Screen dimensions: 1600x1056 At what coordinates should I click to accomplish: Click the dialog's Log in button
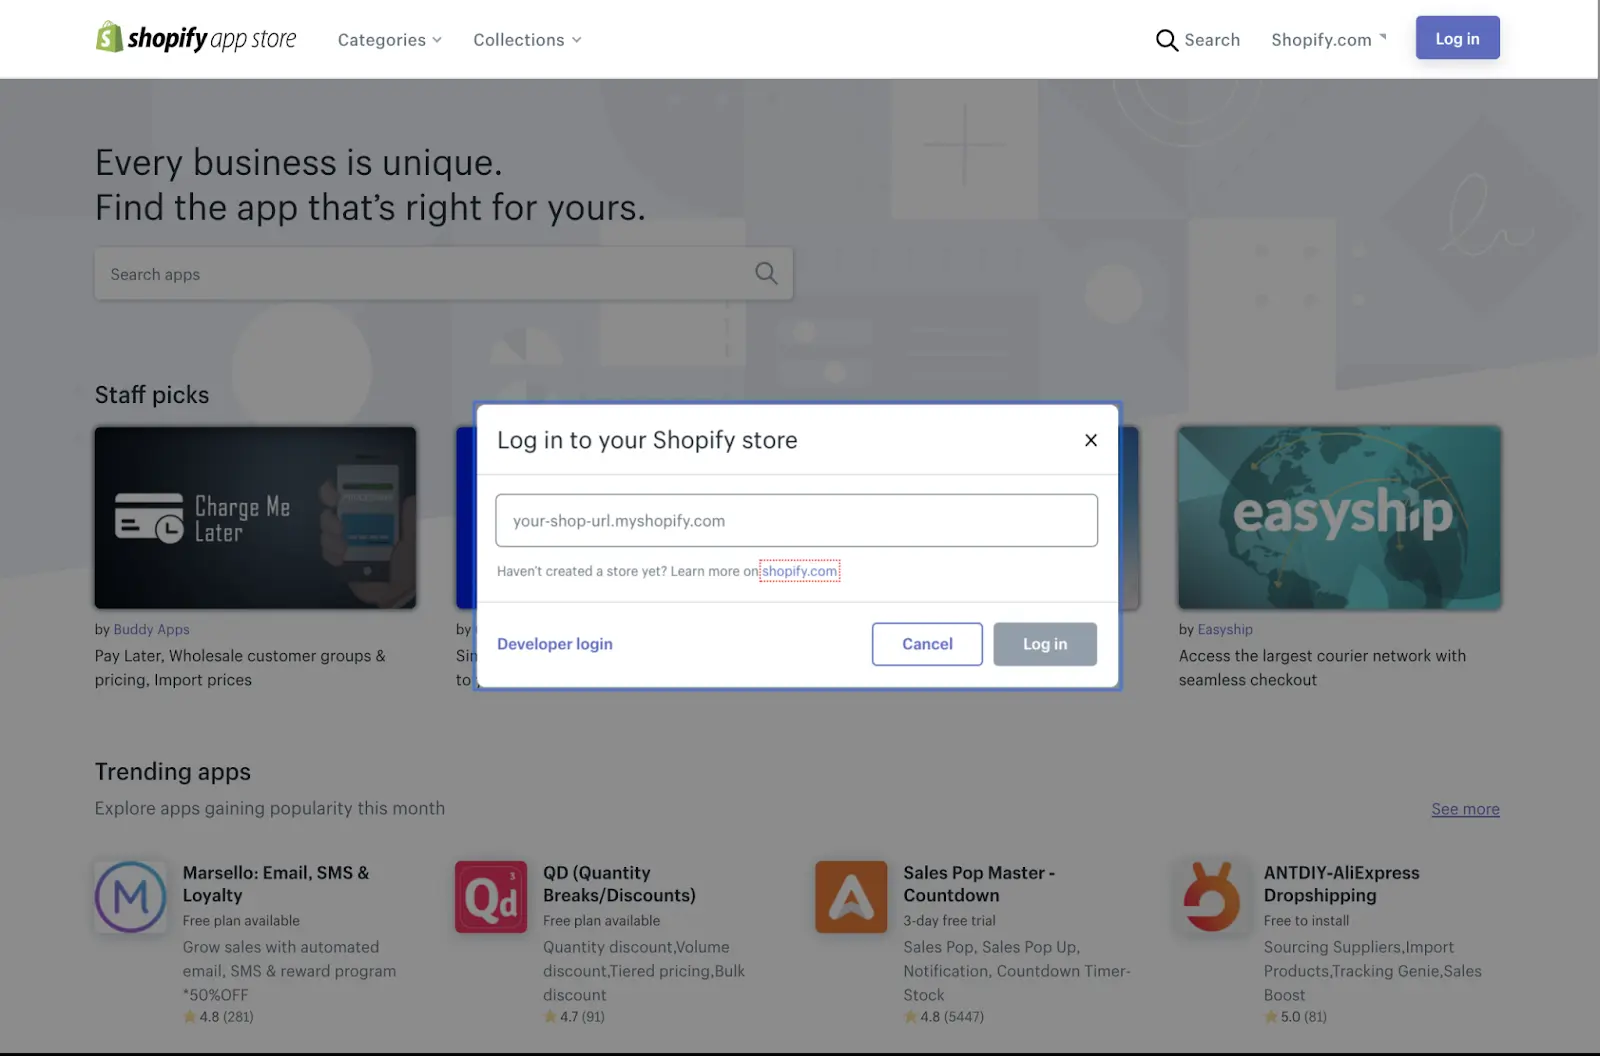[x=1045, y=644]
